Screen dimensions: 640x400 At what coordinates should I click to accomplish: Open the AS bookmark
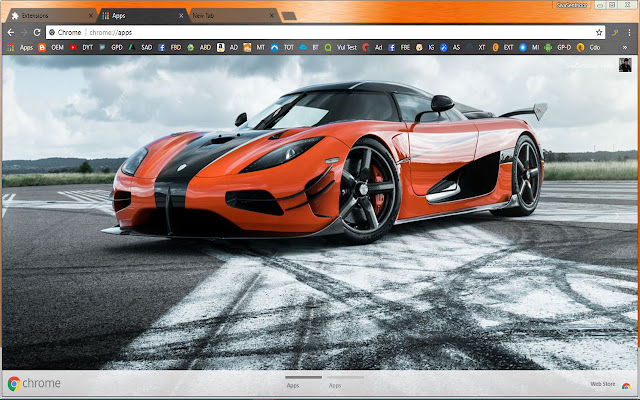click(450, 47)
